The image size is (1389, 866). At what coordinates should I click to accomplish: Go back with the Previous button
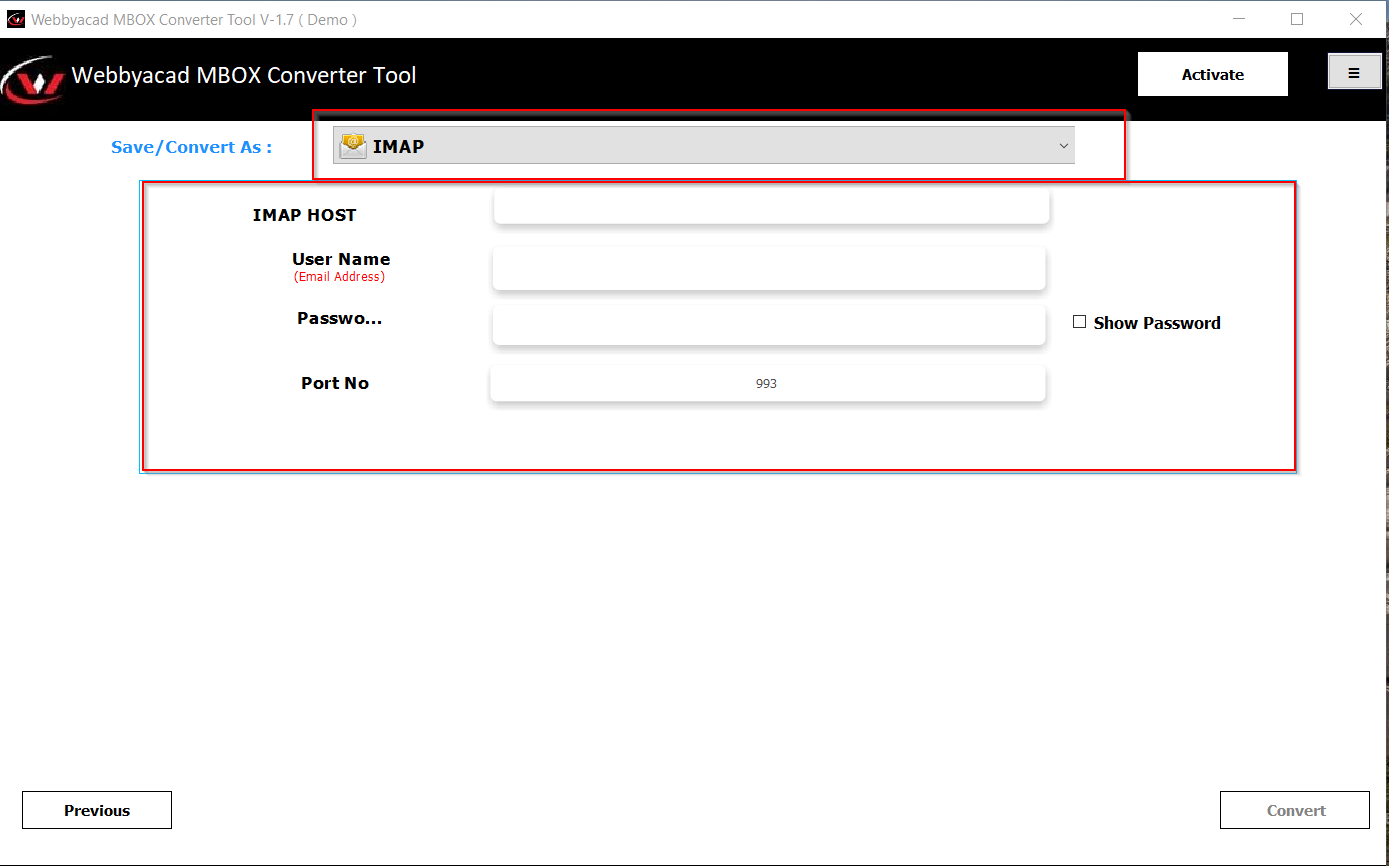click(97, 810)
